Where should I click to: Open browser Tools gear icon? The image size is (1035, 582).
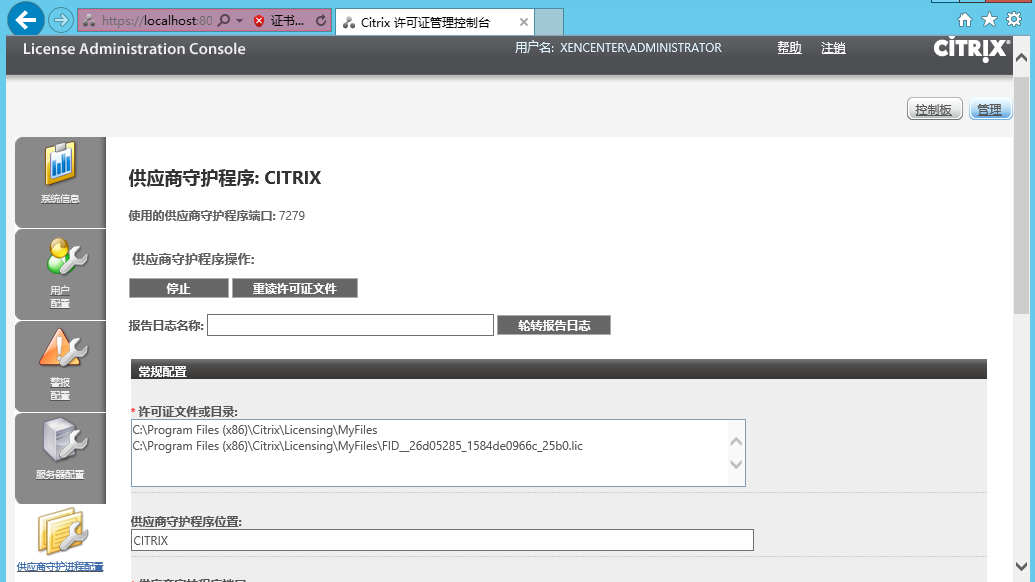click(1014, 20)
